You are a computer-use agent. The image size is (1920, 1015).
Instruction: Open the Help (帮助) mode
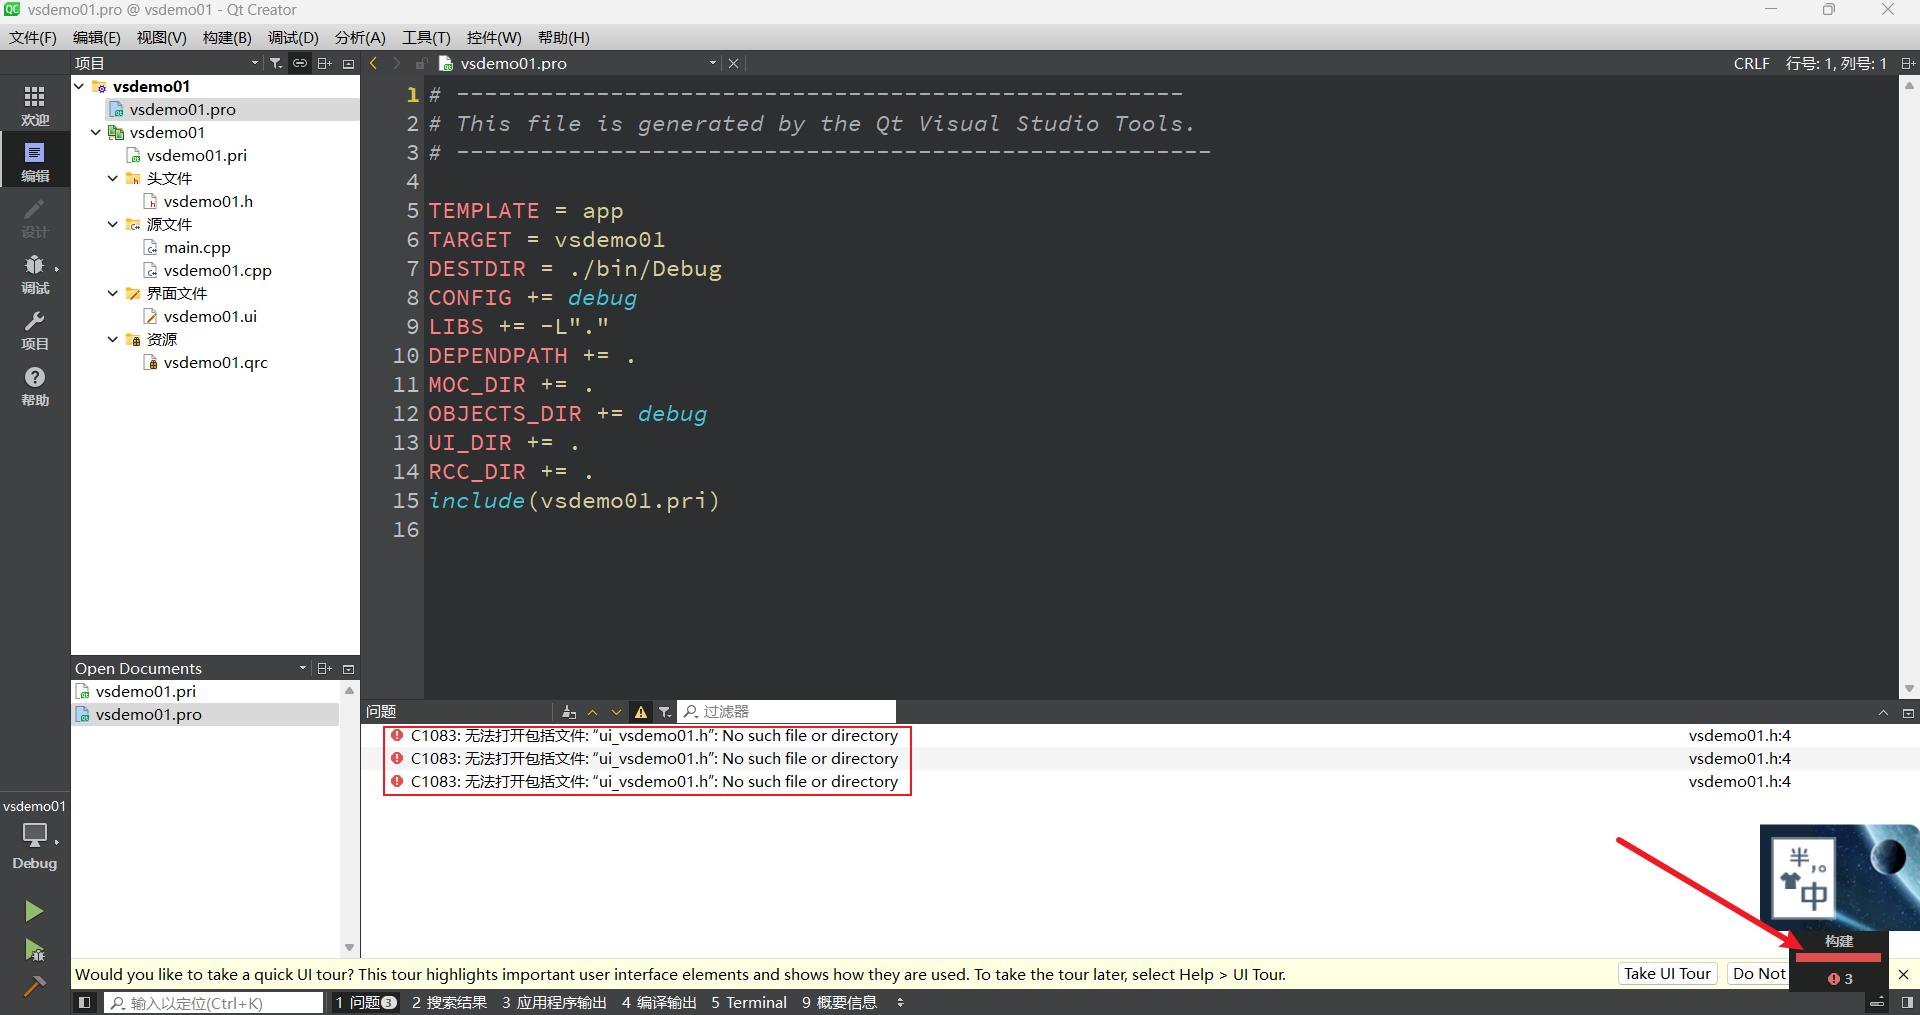point(35,385)
